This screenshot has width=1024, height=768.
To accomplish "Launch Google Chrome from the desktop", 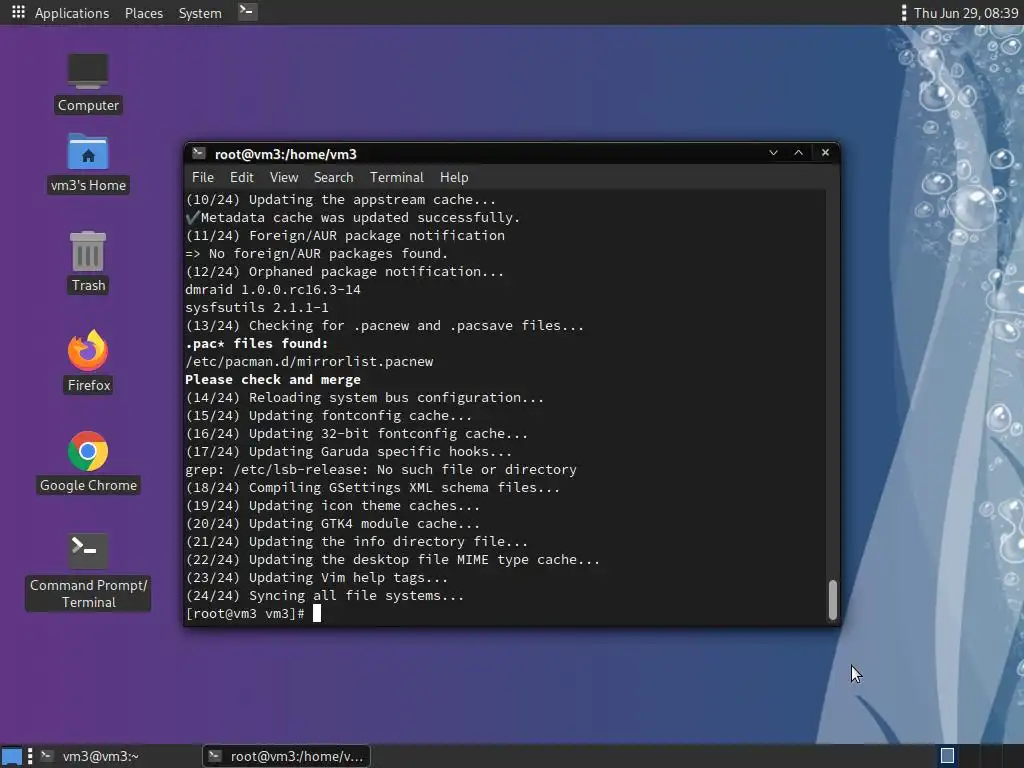I will 88,462.
